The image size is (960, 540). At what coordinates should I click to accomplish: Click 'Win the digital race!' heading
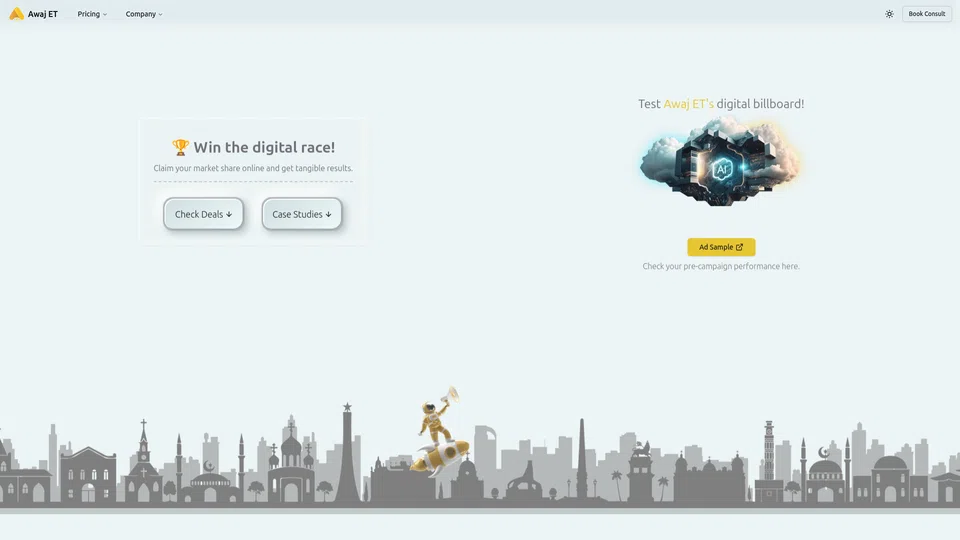tap(264, 147)
